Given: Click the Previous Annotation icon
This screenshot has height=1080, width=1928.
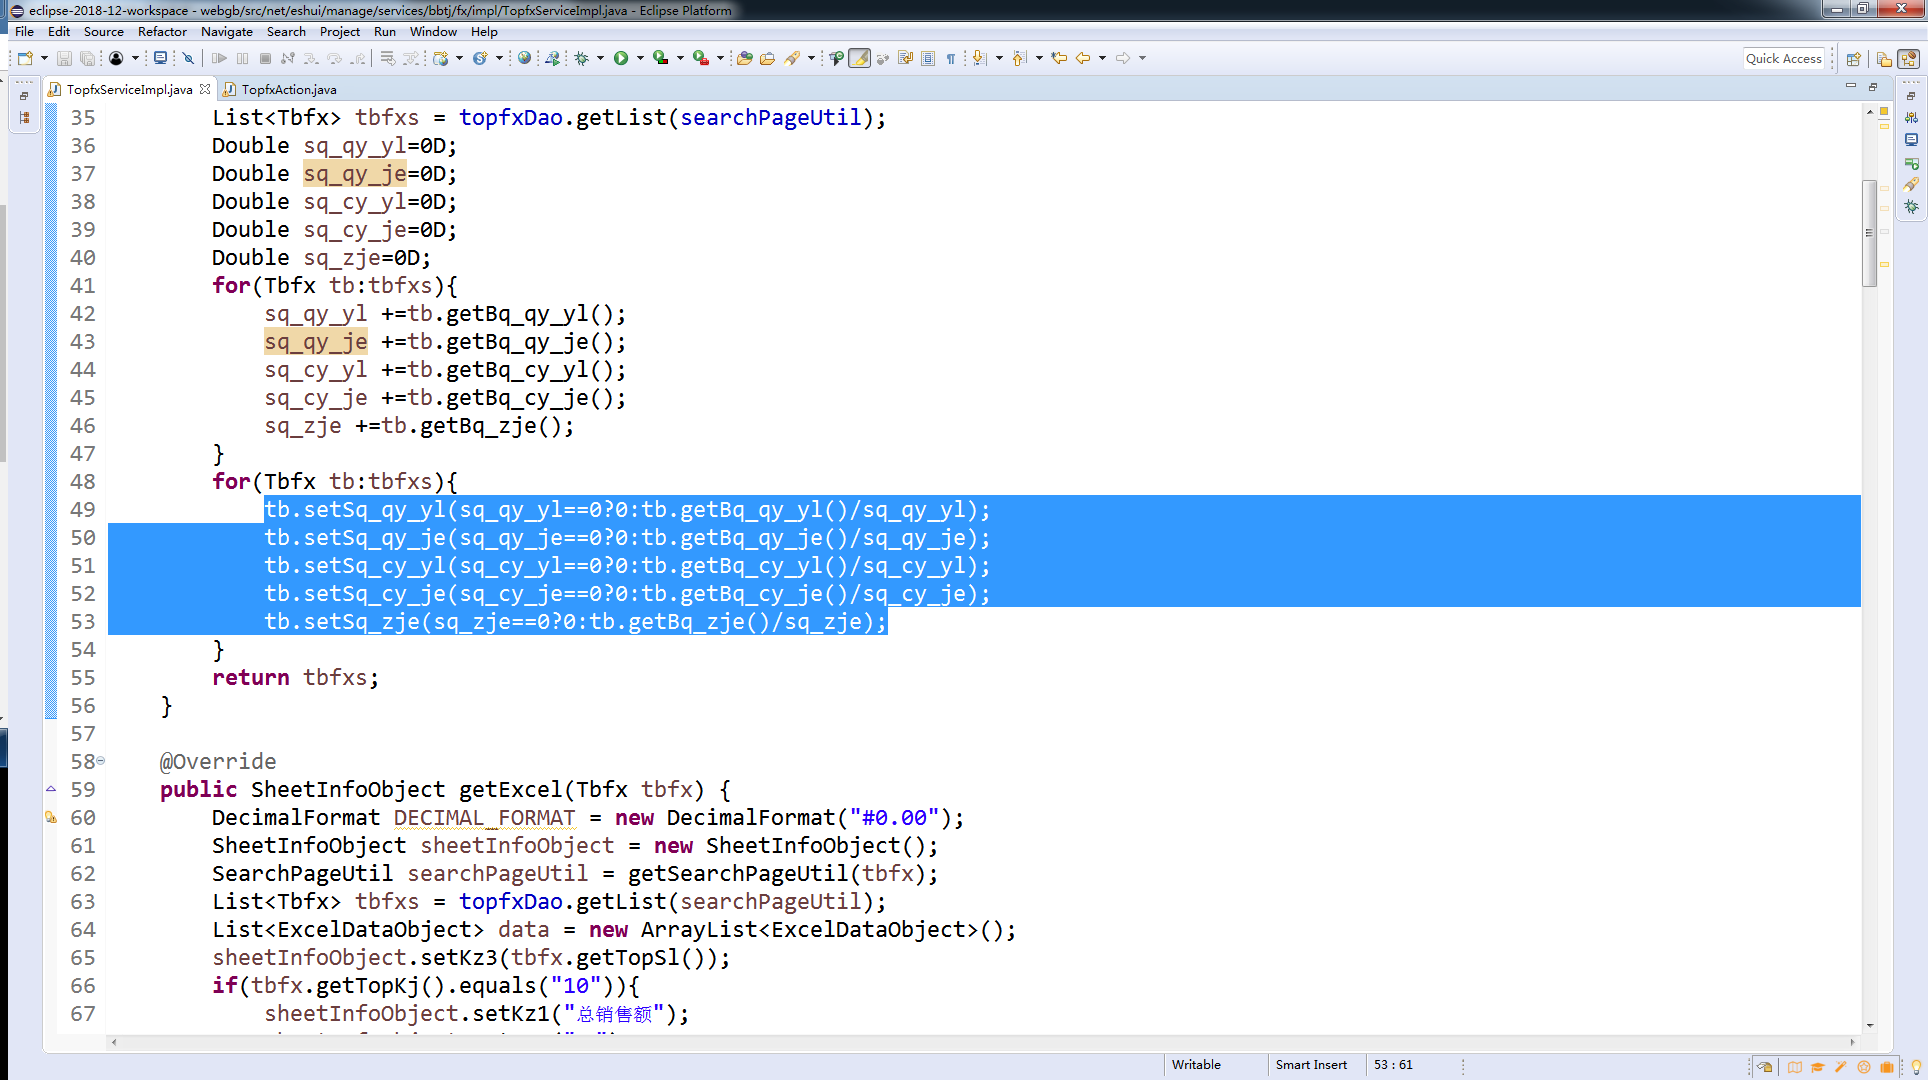Looking at the screenshot, I should (1019, 58).
